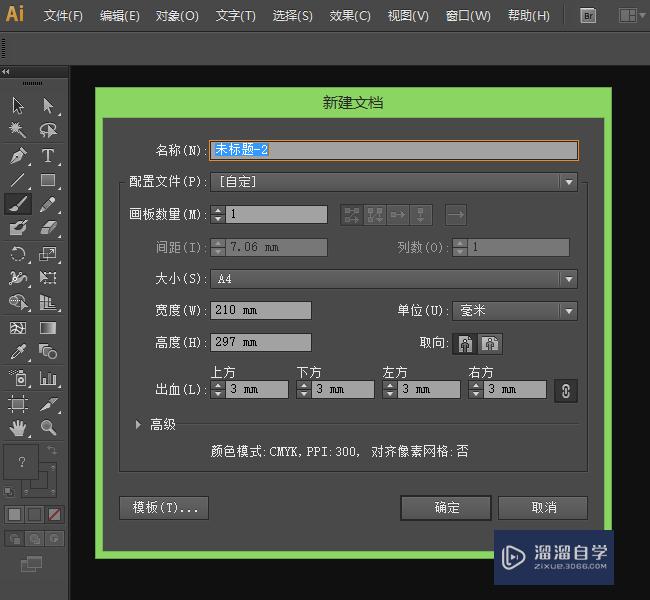Decrease the top bleed 上方 value
650x600 pixels.
[x=218, y=394]
